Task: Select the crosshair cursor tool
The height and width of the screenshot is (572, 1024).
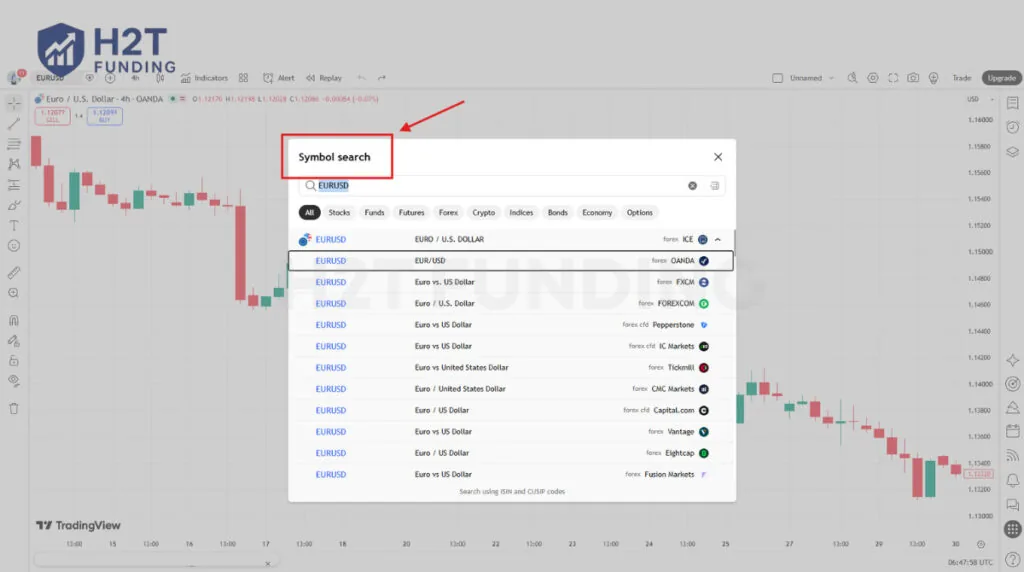Action: tap(14, 103)
